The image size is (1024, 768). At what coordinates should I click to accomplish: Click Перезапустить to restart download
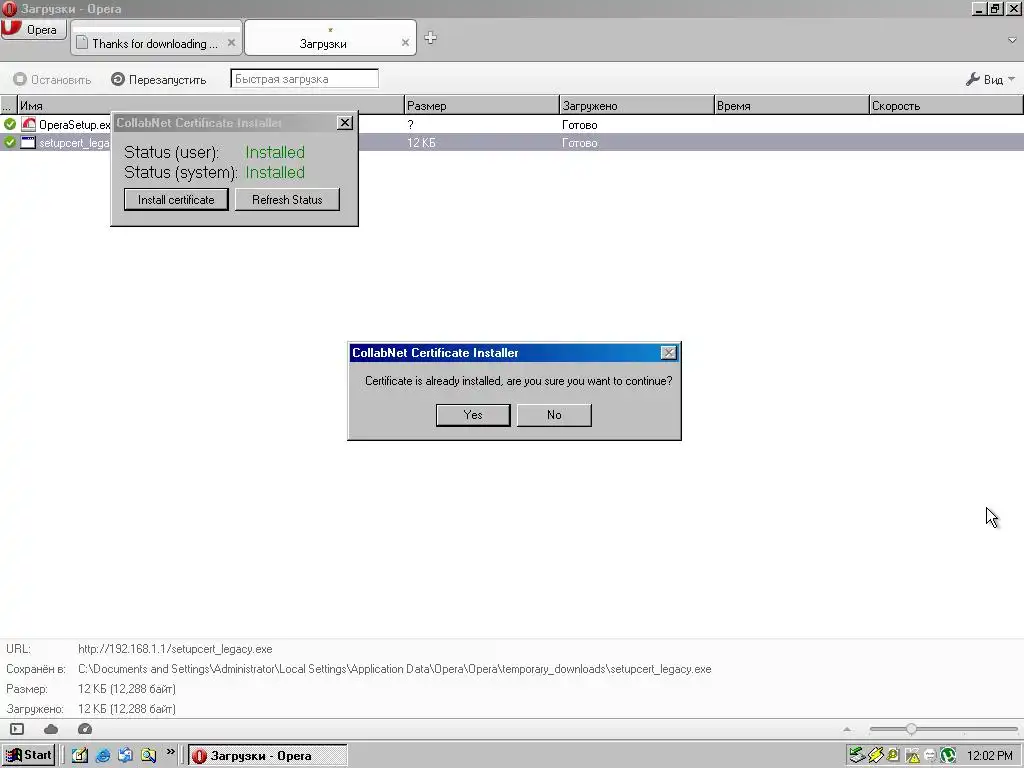tap(158, 80)
